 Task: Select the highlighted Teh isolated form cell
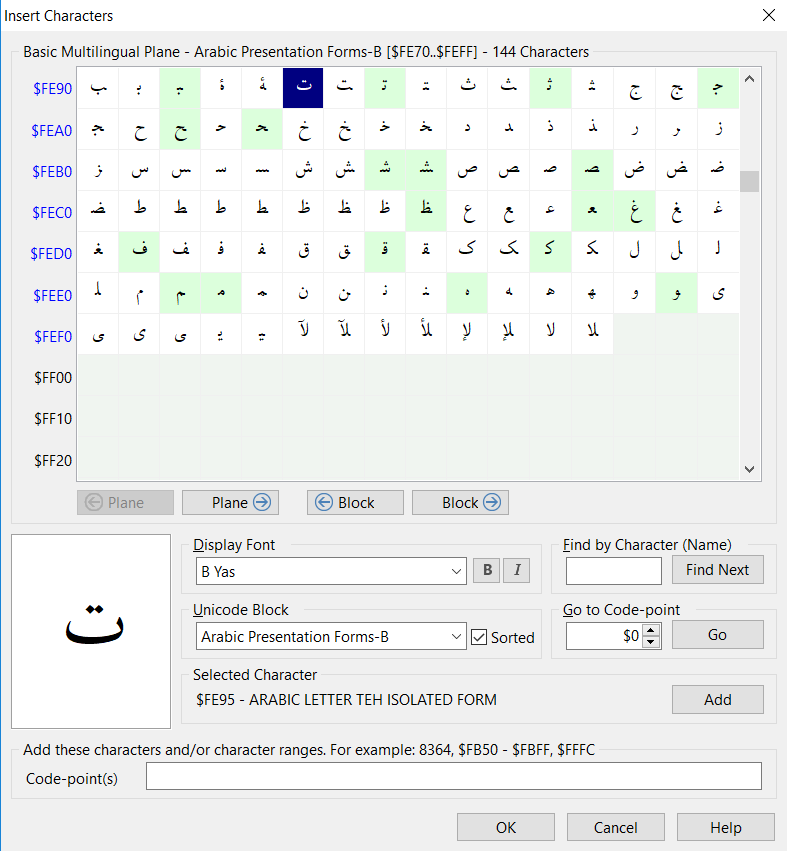pyautogui.click(x=304, y=88)
